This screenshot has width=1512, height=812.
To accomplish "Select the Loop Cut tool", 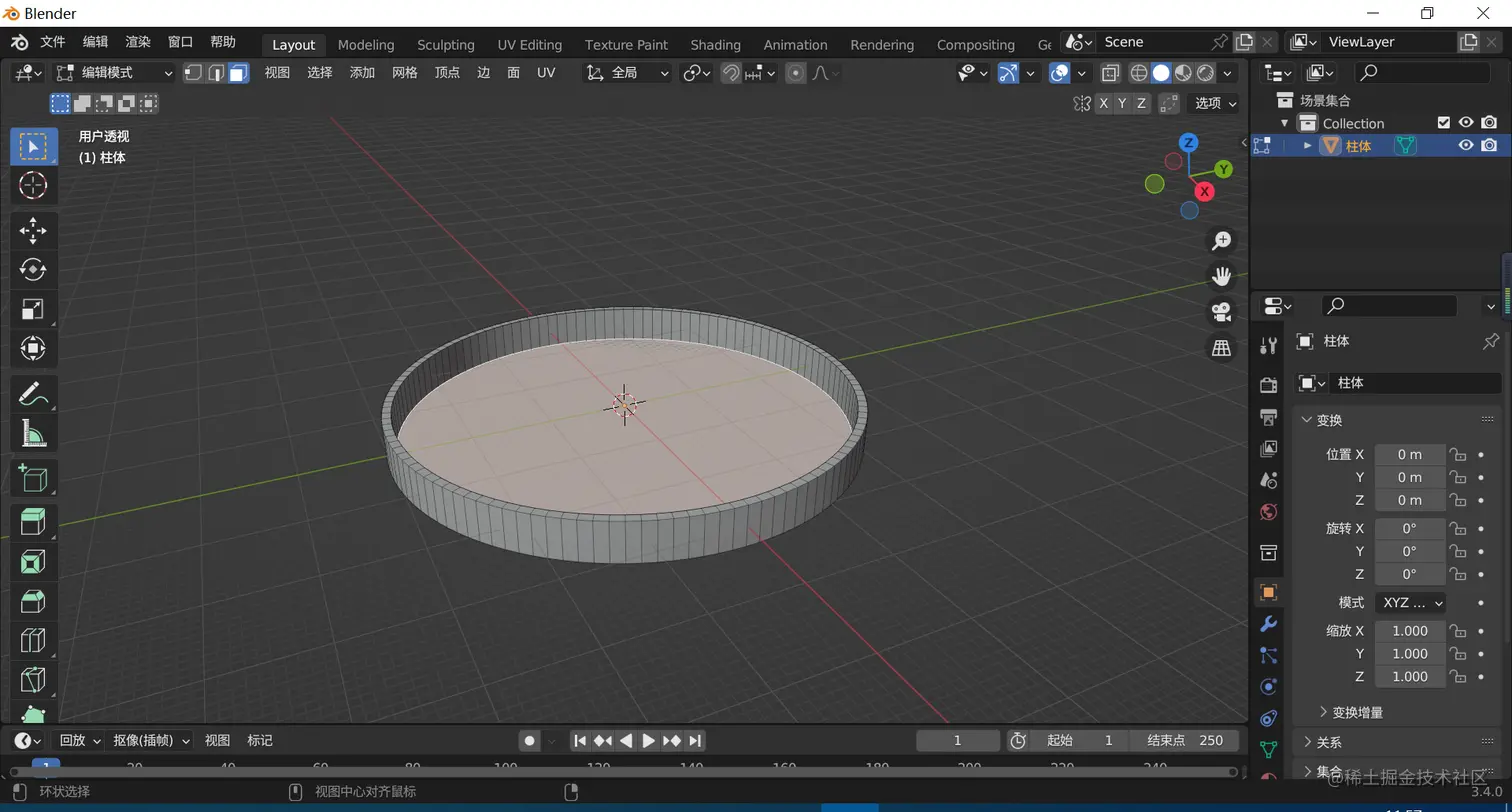I will click(x=33, y=640).
